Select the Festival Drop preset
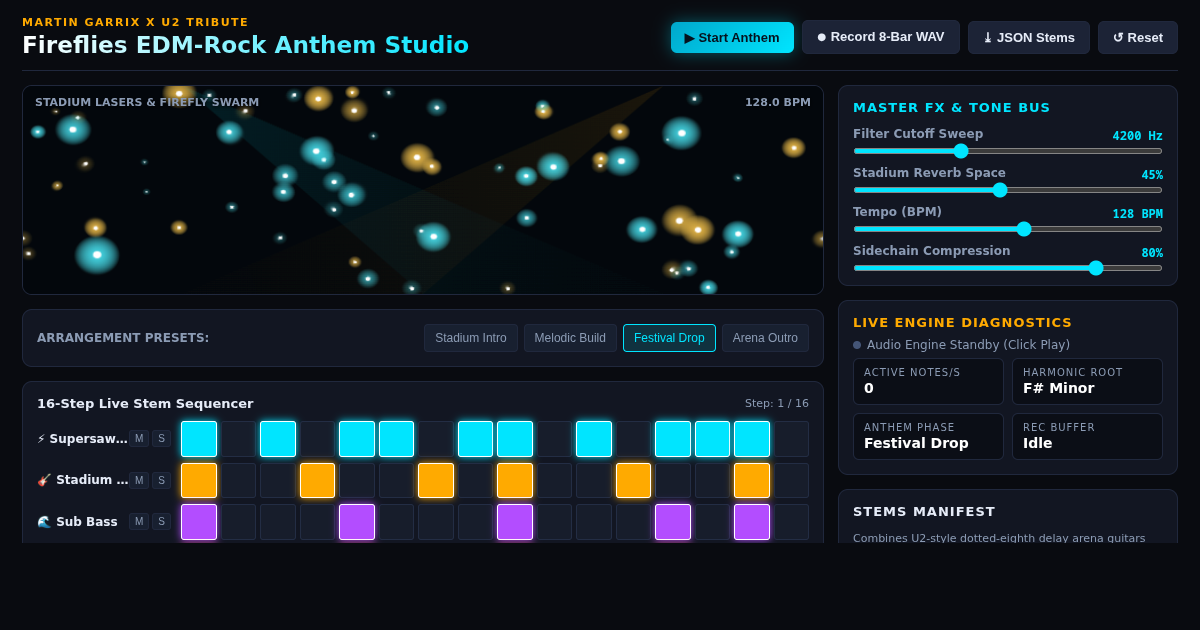 [669, 338]
